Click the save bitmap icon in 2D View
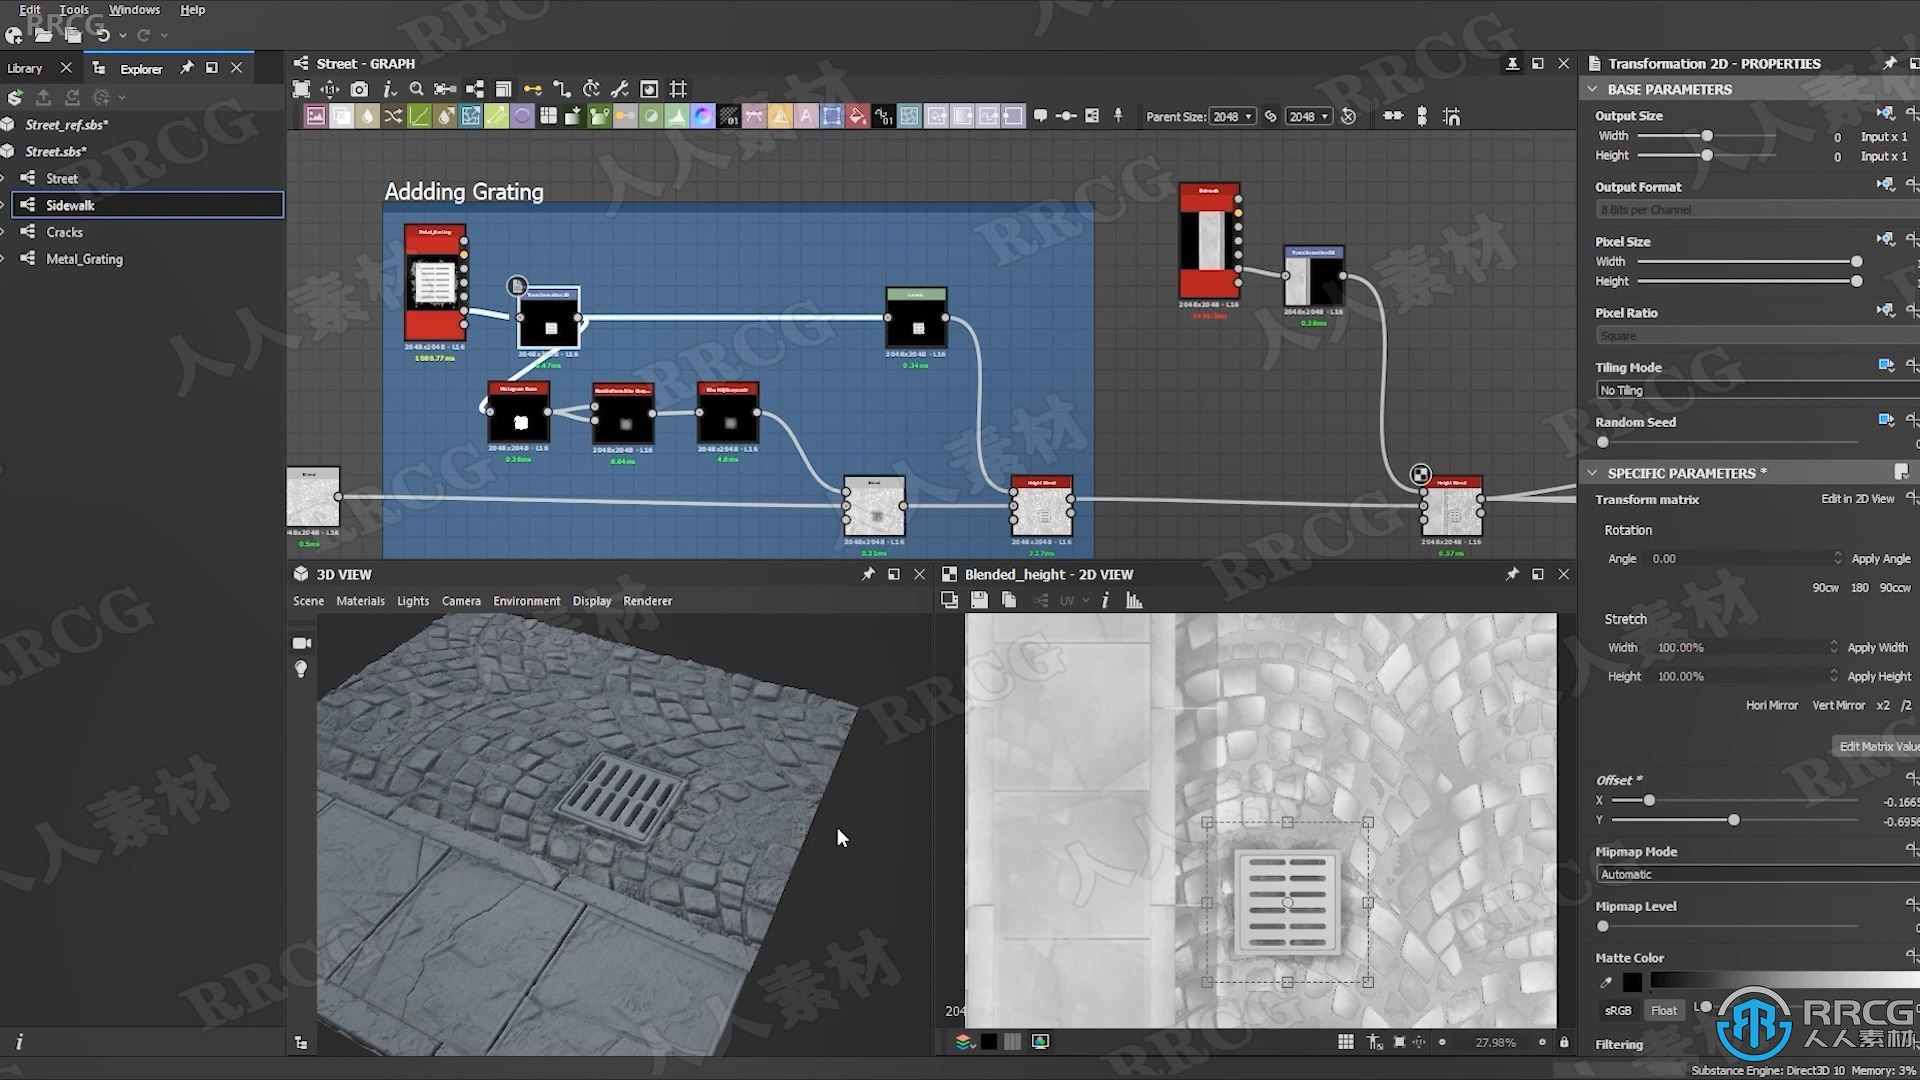This screenshot has width=1920, height=1080. (x=979, y=600)
